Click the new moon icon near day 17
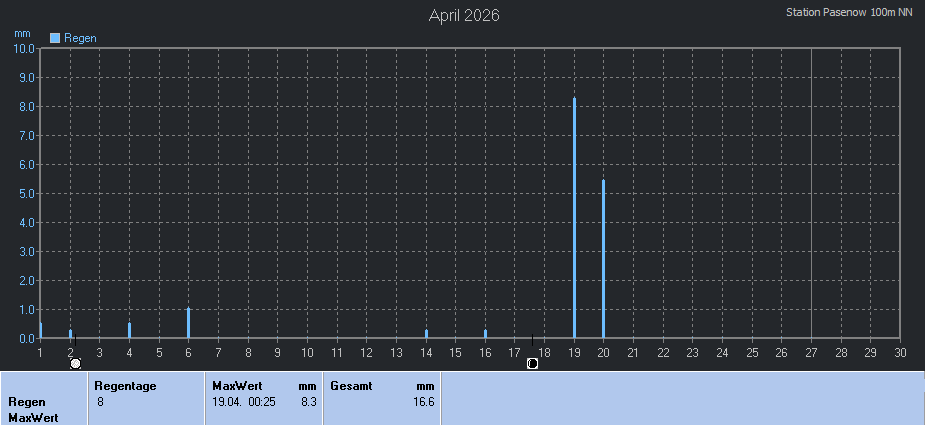This screenshot has width=925, height=425. point(532,364)
